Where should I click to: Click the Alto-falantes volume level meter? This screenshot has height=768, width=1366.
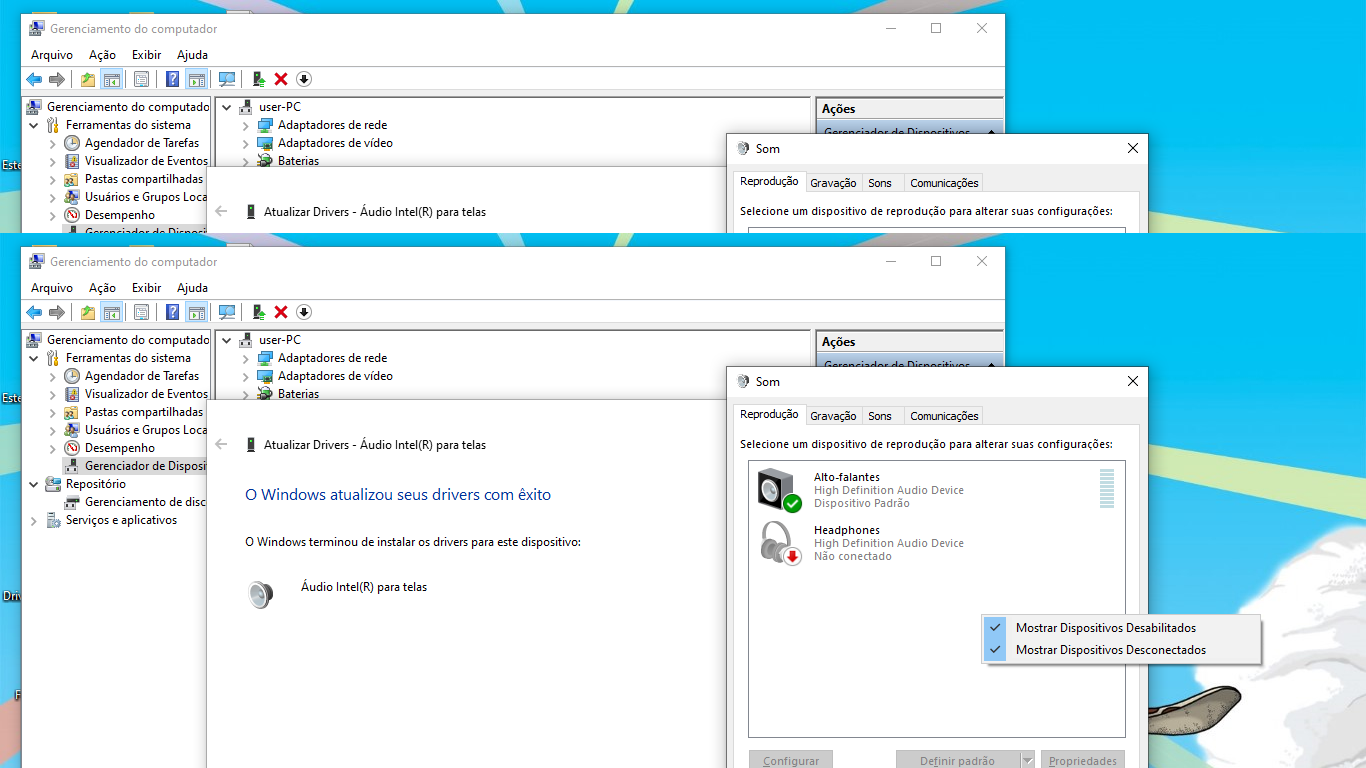(1107, 489)
